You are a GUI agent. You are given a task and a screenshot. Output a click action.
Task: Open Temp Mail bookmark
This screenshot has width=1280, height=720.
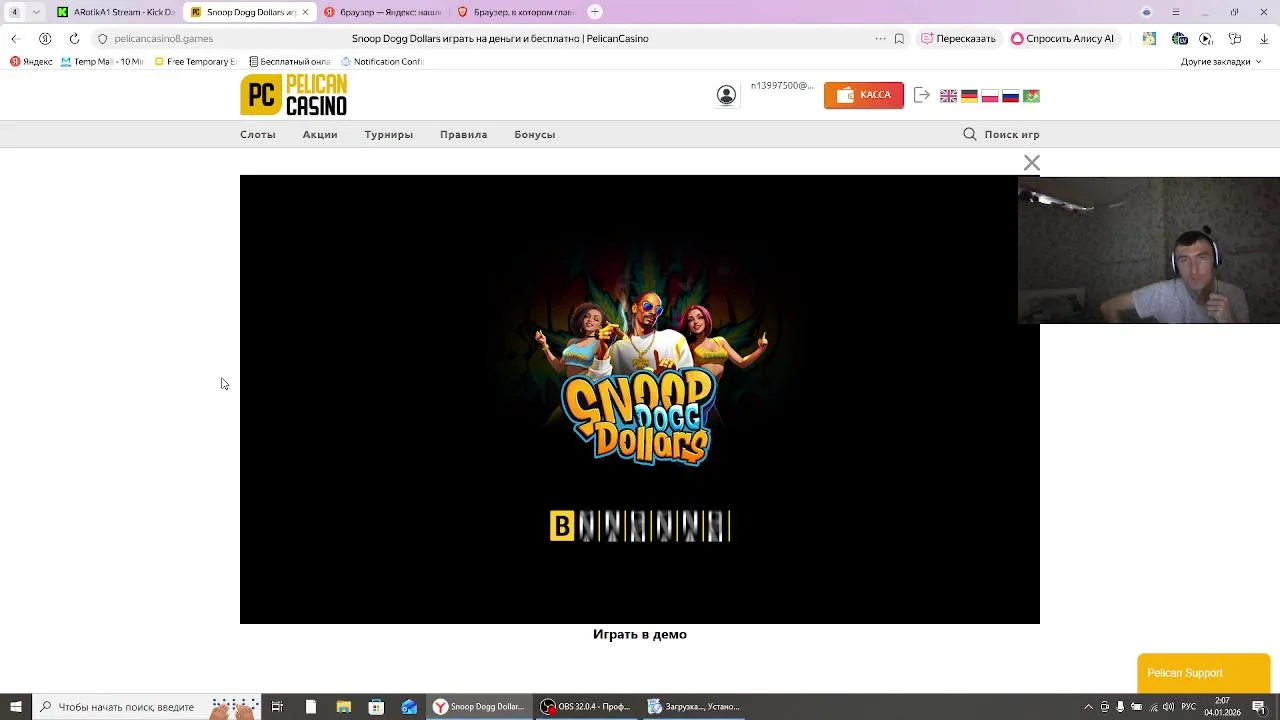click(102, 61)
